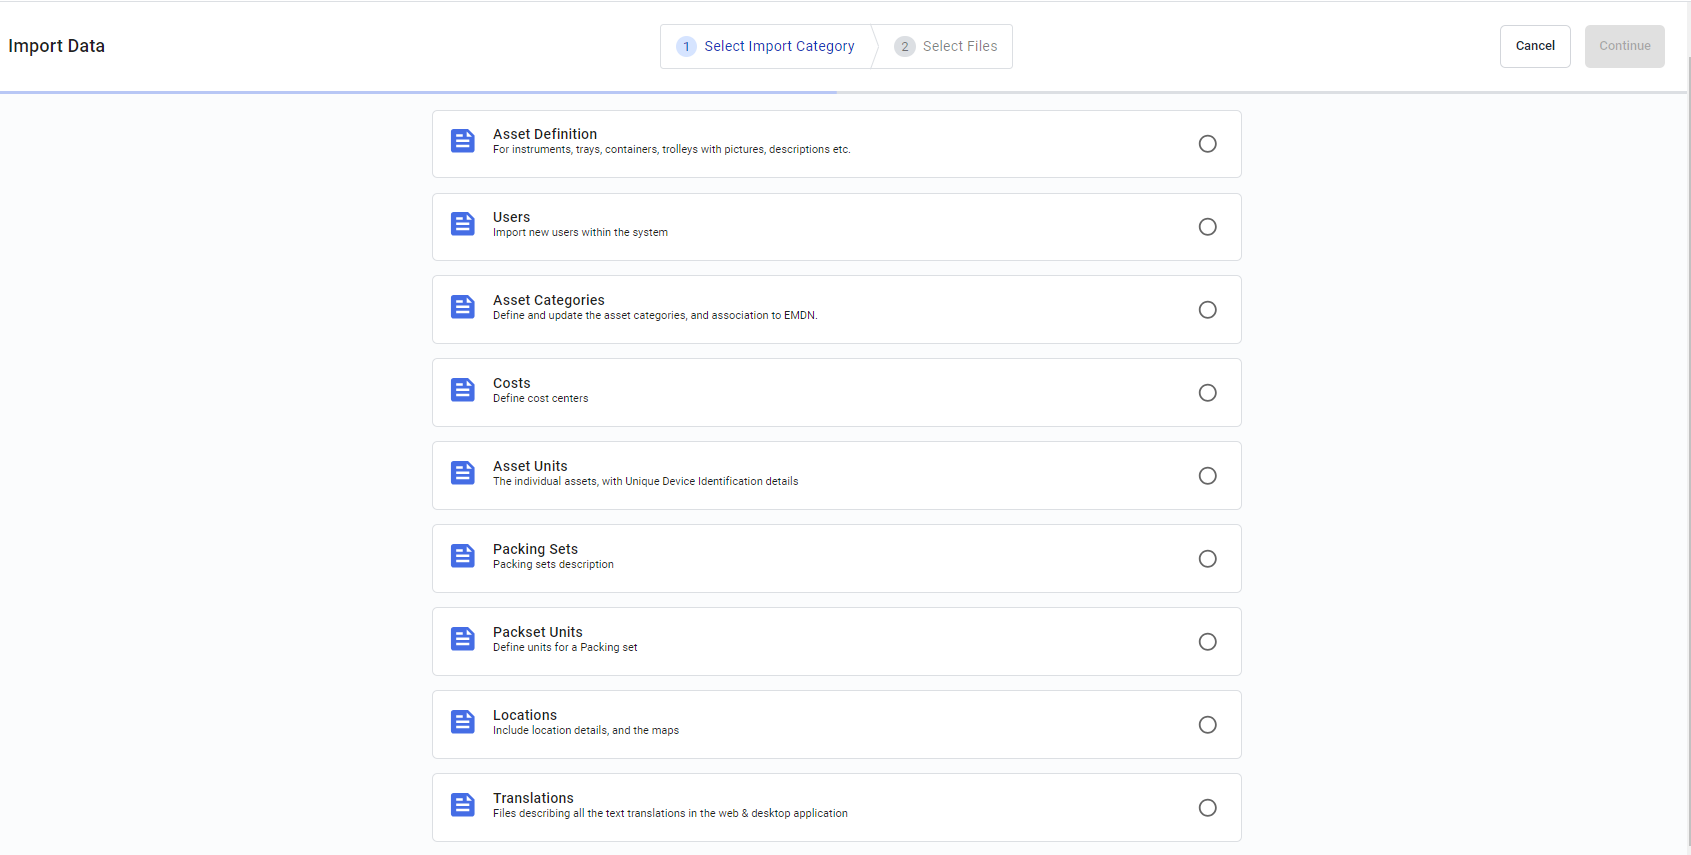Click the Locations document icon

463,722
